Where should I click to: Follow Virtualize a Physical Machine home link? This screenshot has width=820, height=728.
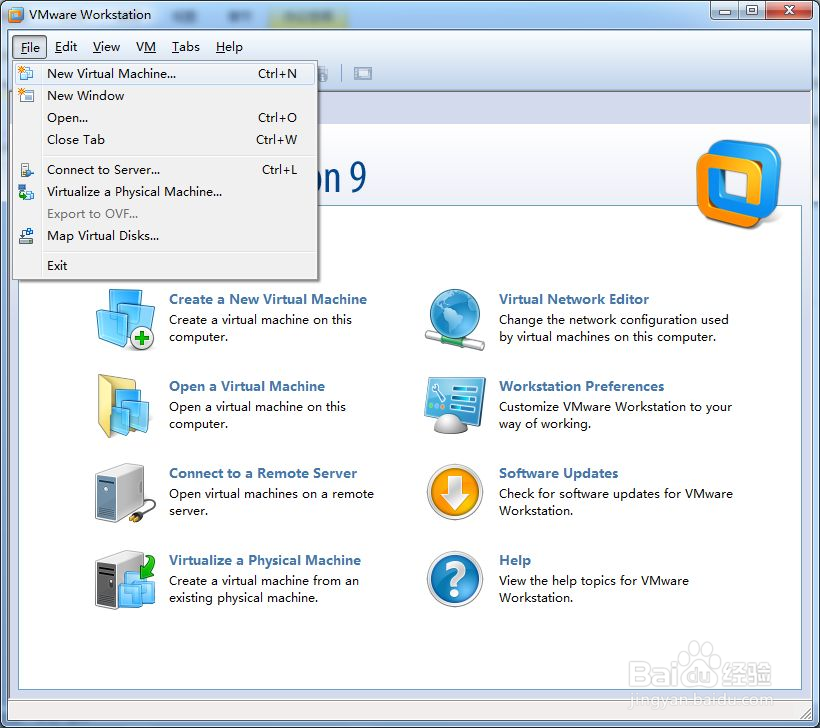coord(265,560)
